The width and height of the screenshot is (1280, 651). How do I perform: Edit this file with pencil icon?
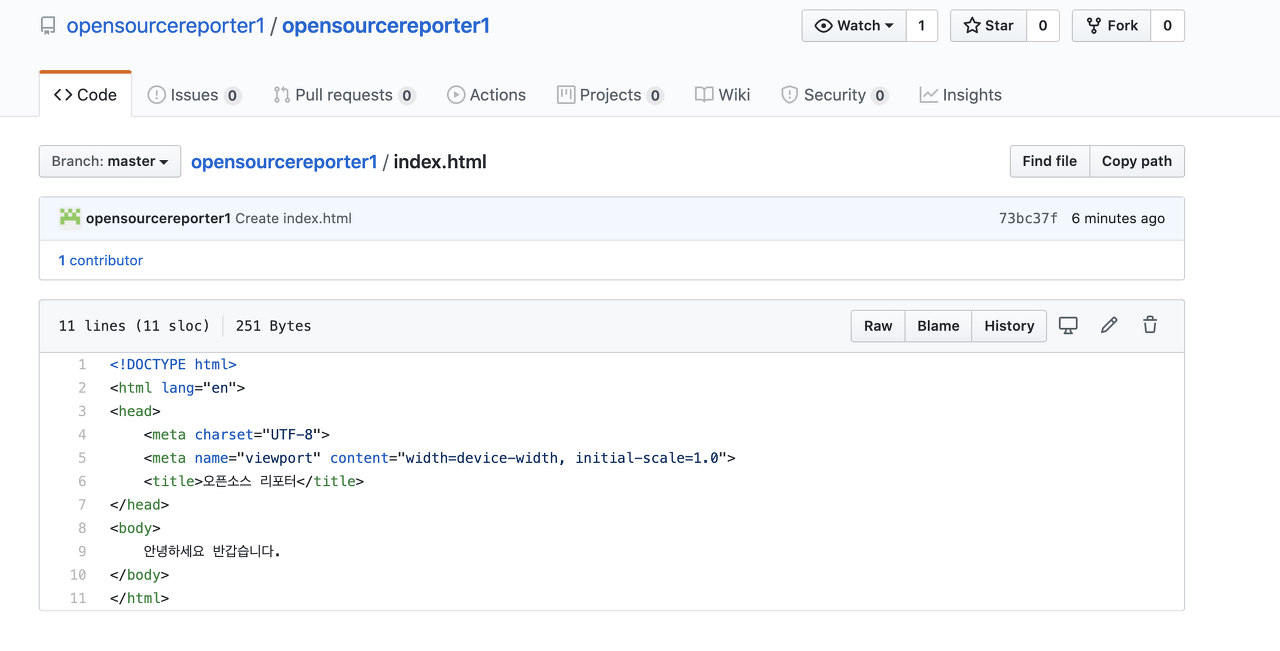tap(1109, 325)
